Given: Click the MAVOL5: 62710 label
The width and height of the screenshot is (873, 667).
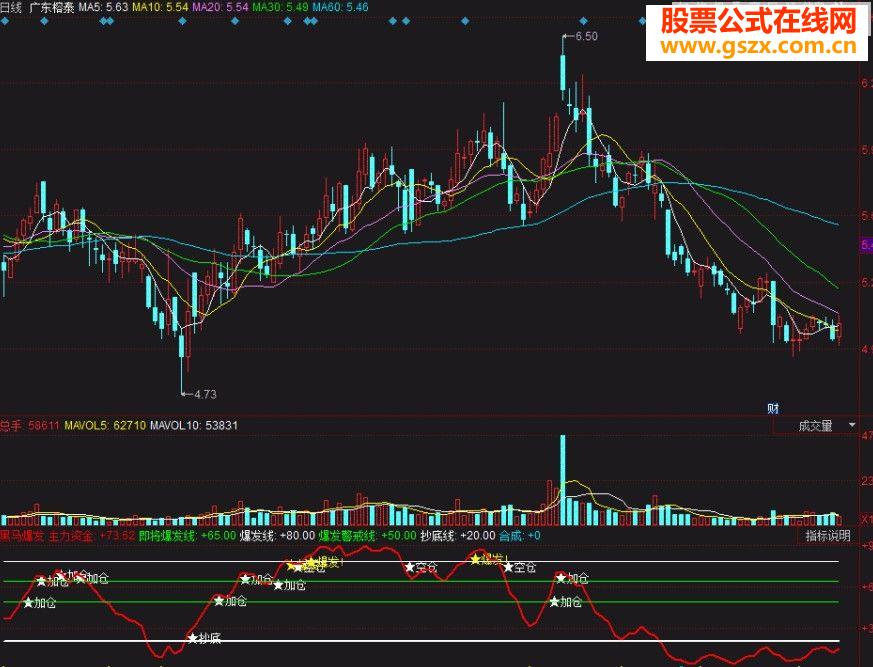Looking at the screenshot, I should coord(105,425).
